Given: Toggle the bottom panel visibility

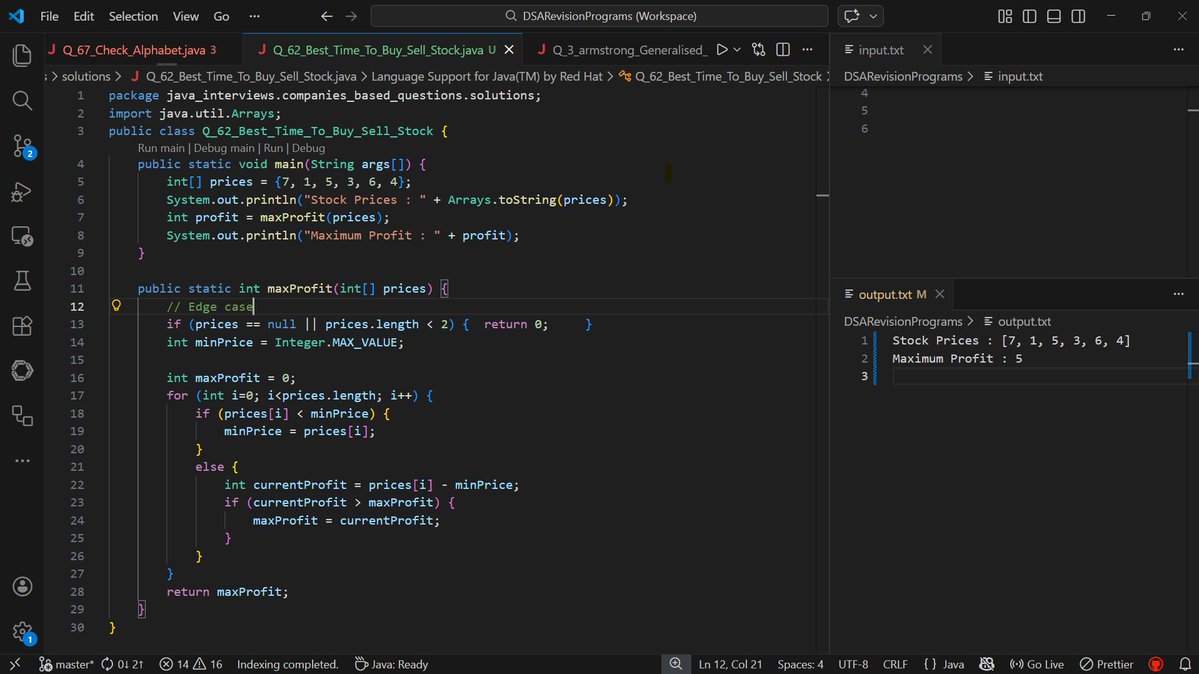Looking at the screenshot, I should pyautogui.click(x=1054, y=16).
